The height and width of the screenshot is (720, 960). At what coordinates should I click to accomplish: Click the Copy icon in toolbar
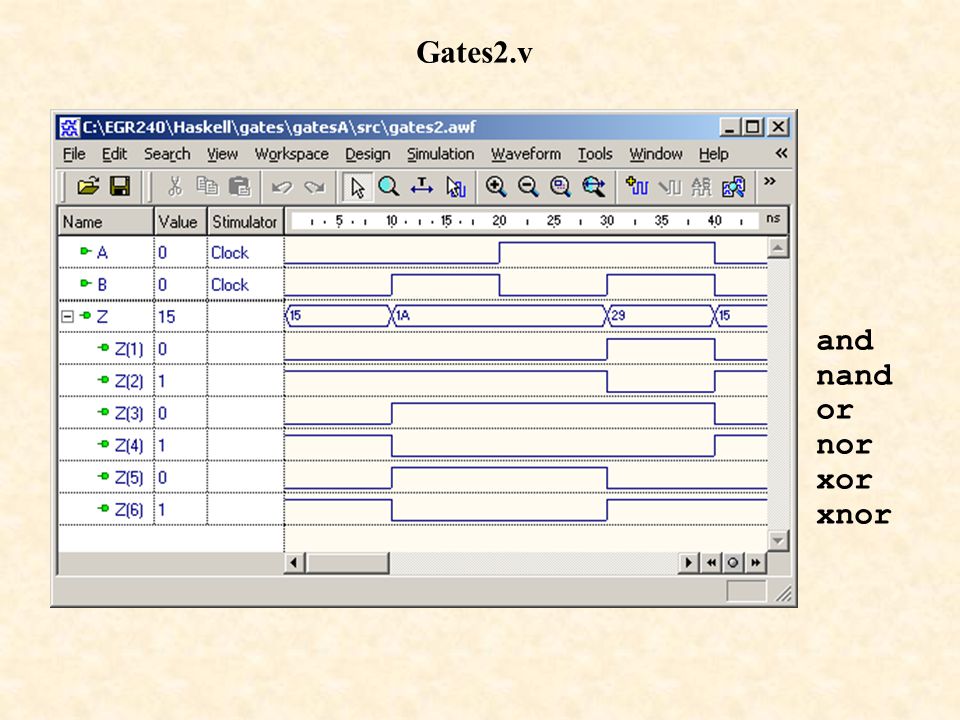tap(207, 186)
